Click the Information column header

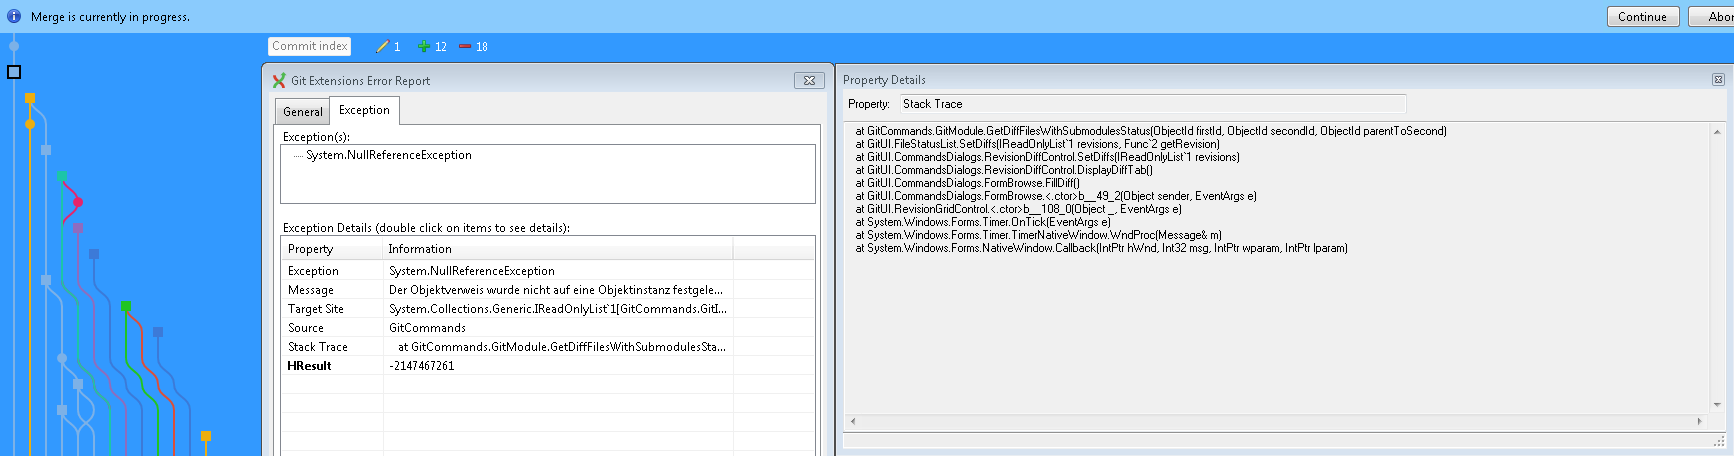(558, 249)
